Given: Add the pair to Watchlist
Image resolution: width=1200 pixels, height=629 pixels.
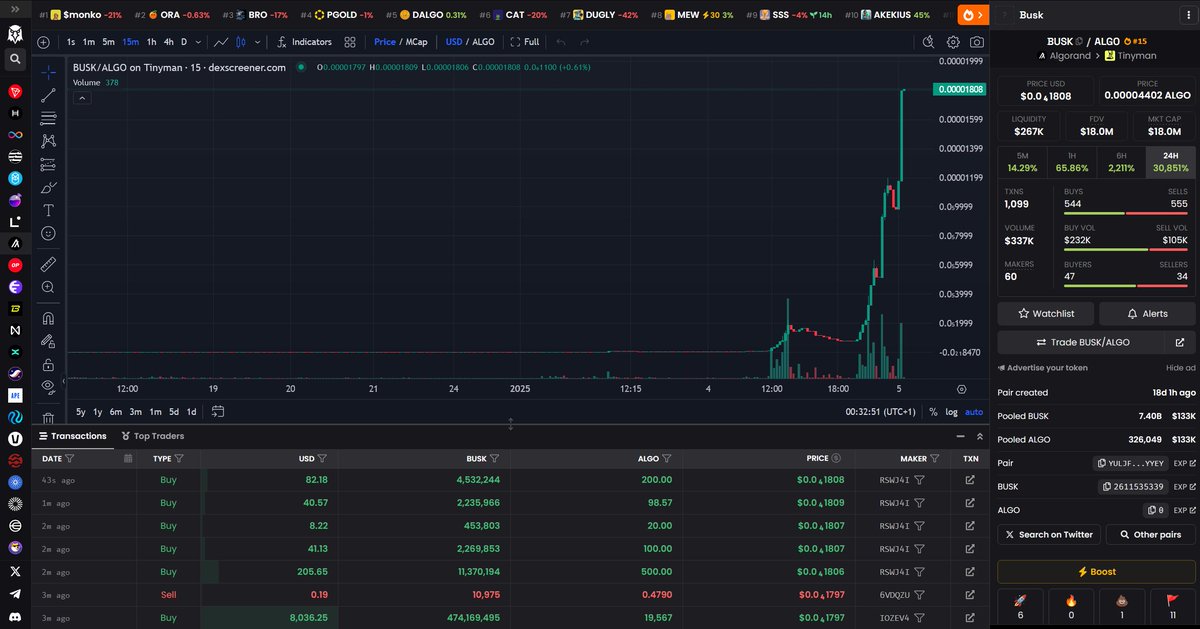Looking at the screenshot, I should [1046, 313].
